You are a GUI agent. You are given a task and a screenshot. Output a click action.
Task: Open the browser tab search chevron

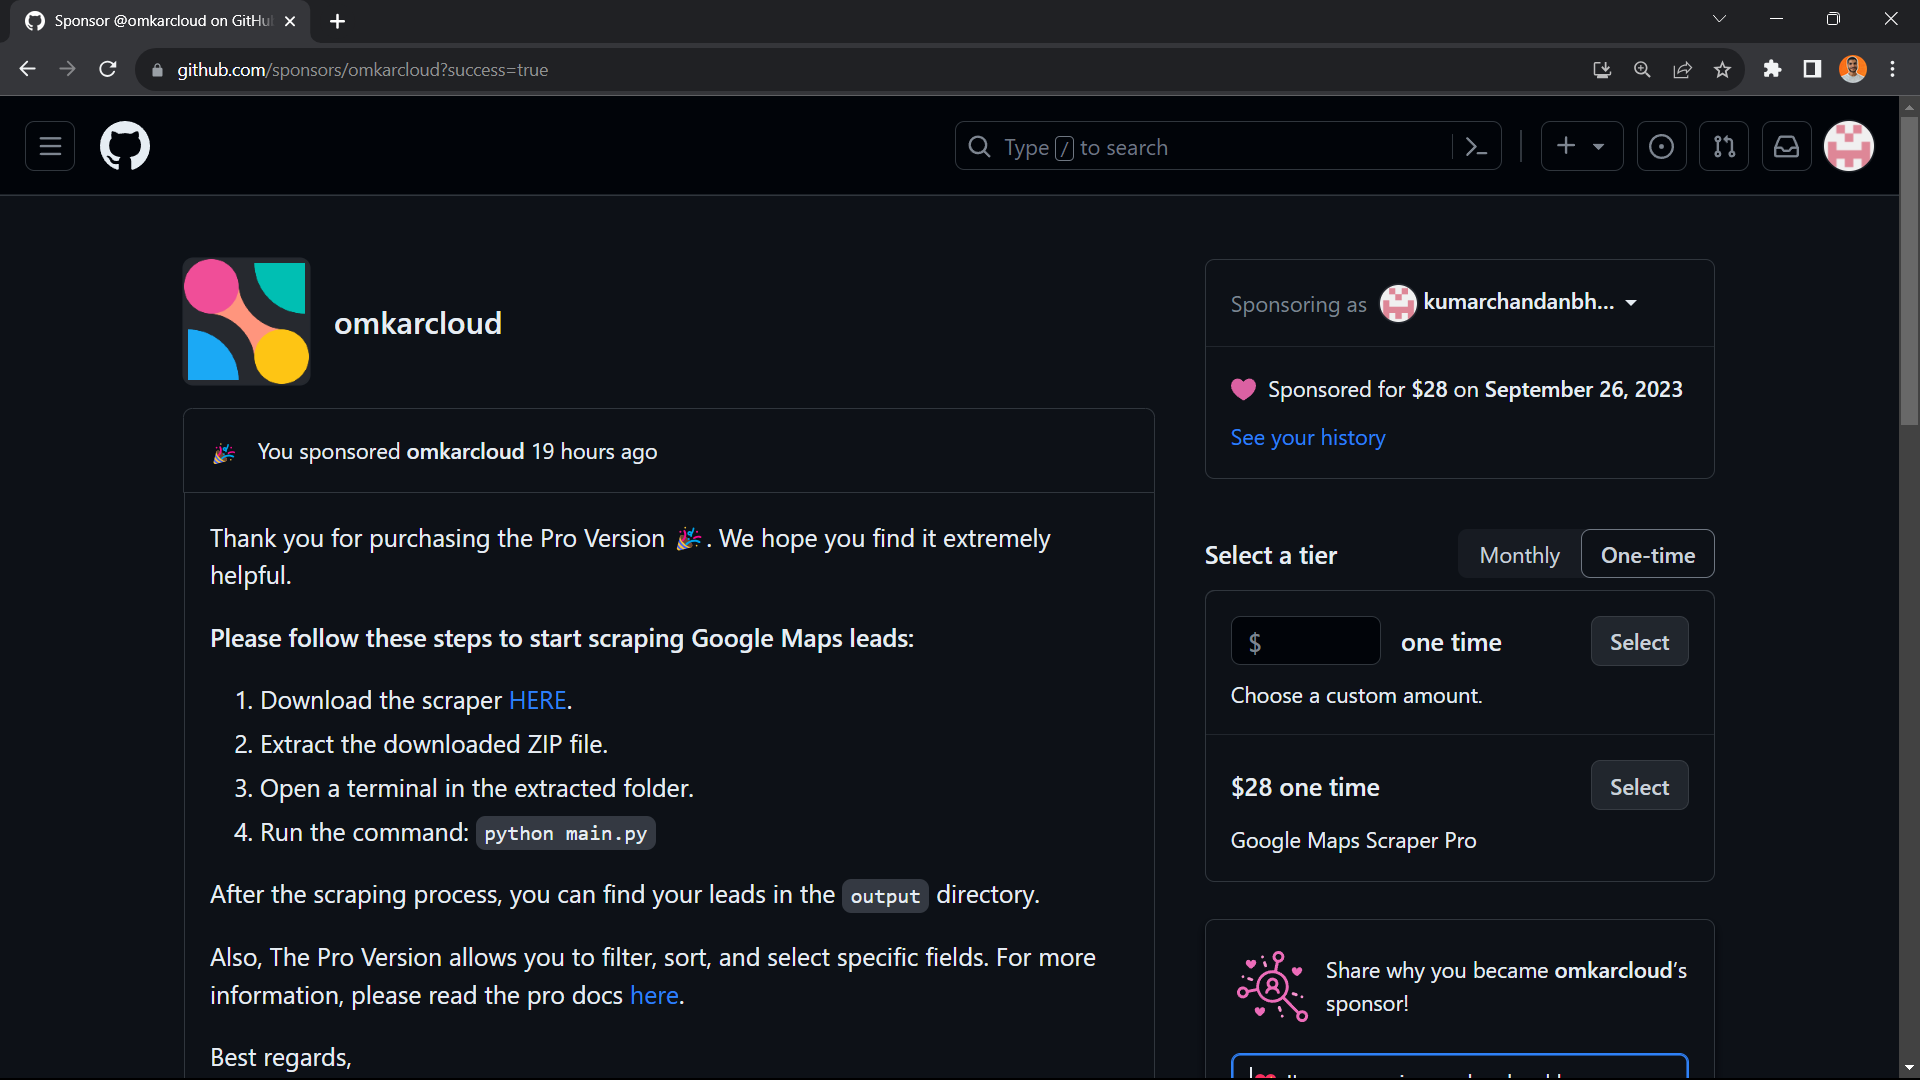(1719, 19)
